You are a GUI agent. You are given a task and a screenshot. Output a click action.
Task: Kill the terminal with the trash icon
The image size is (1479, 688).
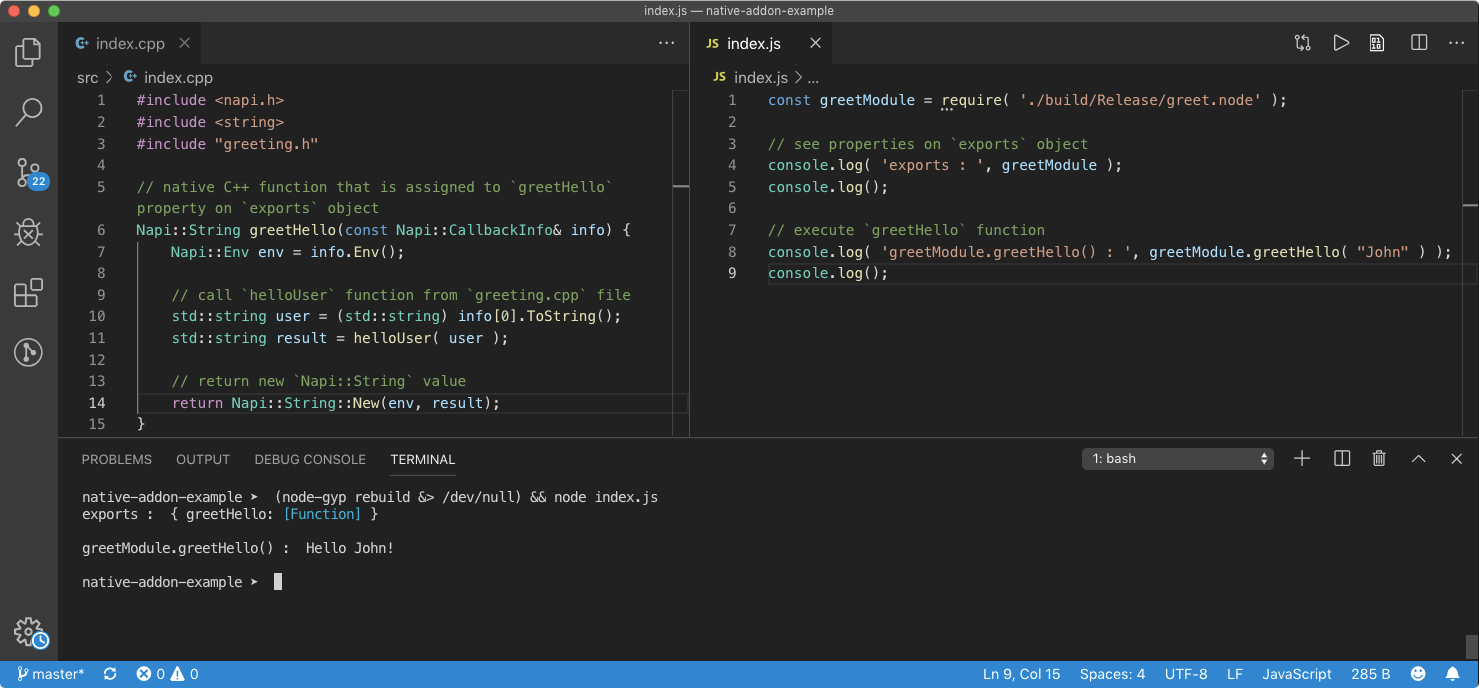click(1379, 458)
